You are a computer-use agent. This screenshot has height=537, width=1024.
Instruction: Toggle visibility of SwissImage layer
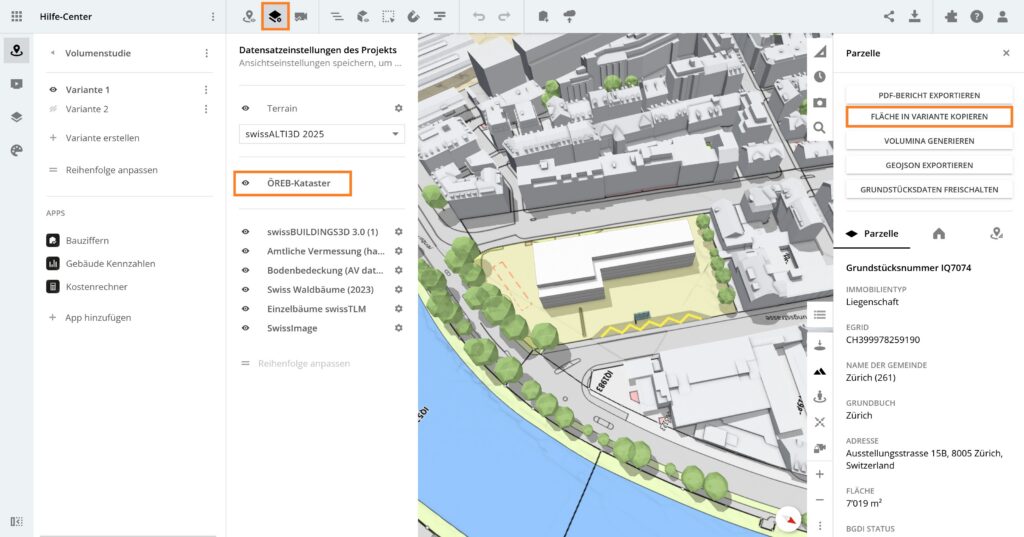(x=246, y=328)
